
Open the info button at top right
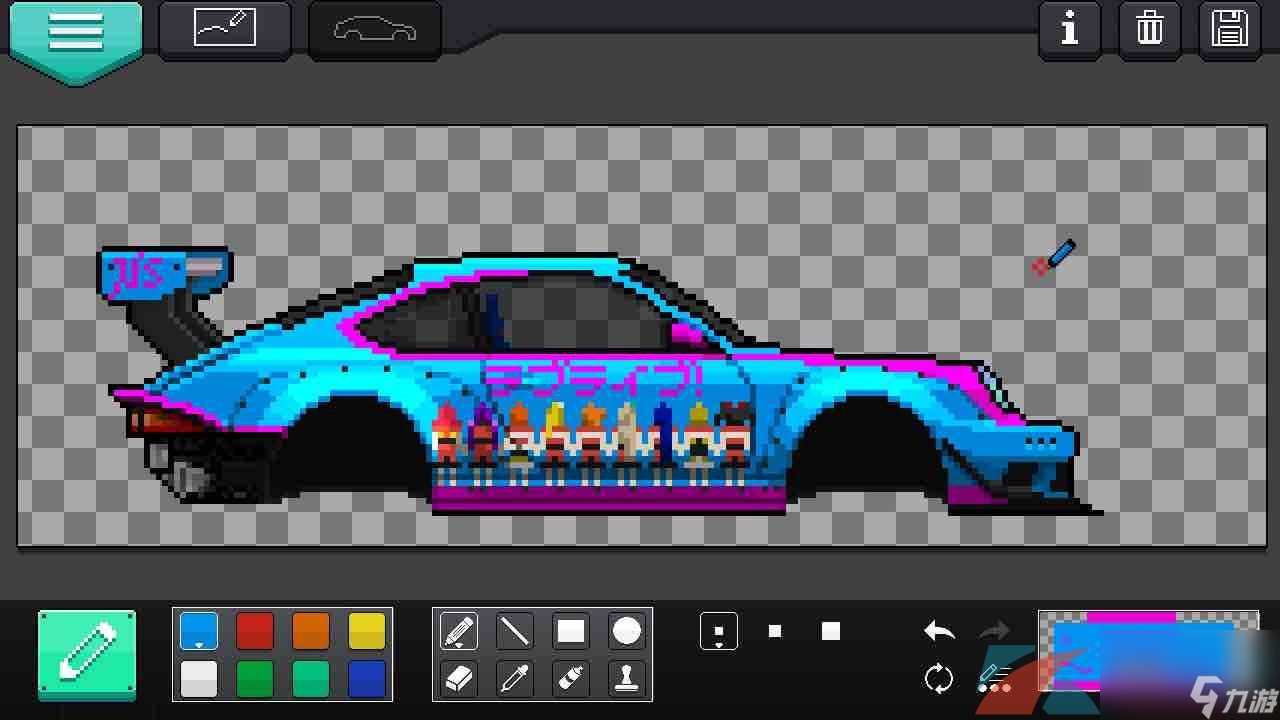(x=1070, y=30)
